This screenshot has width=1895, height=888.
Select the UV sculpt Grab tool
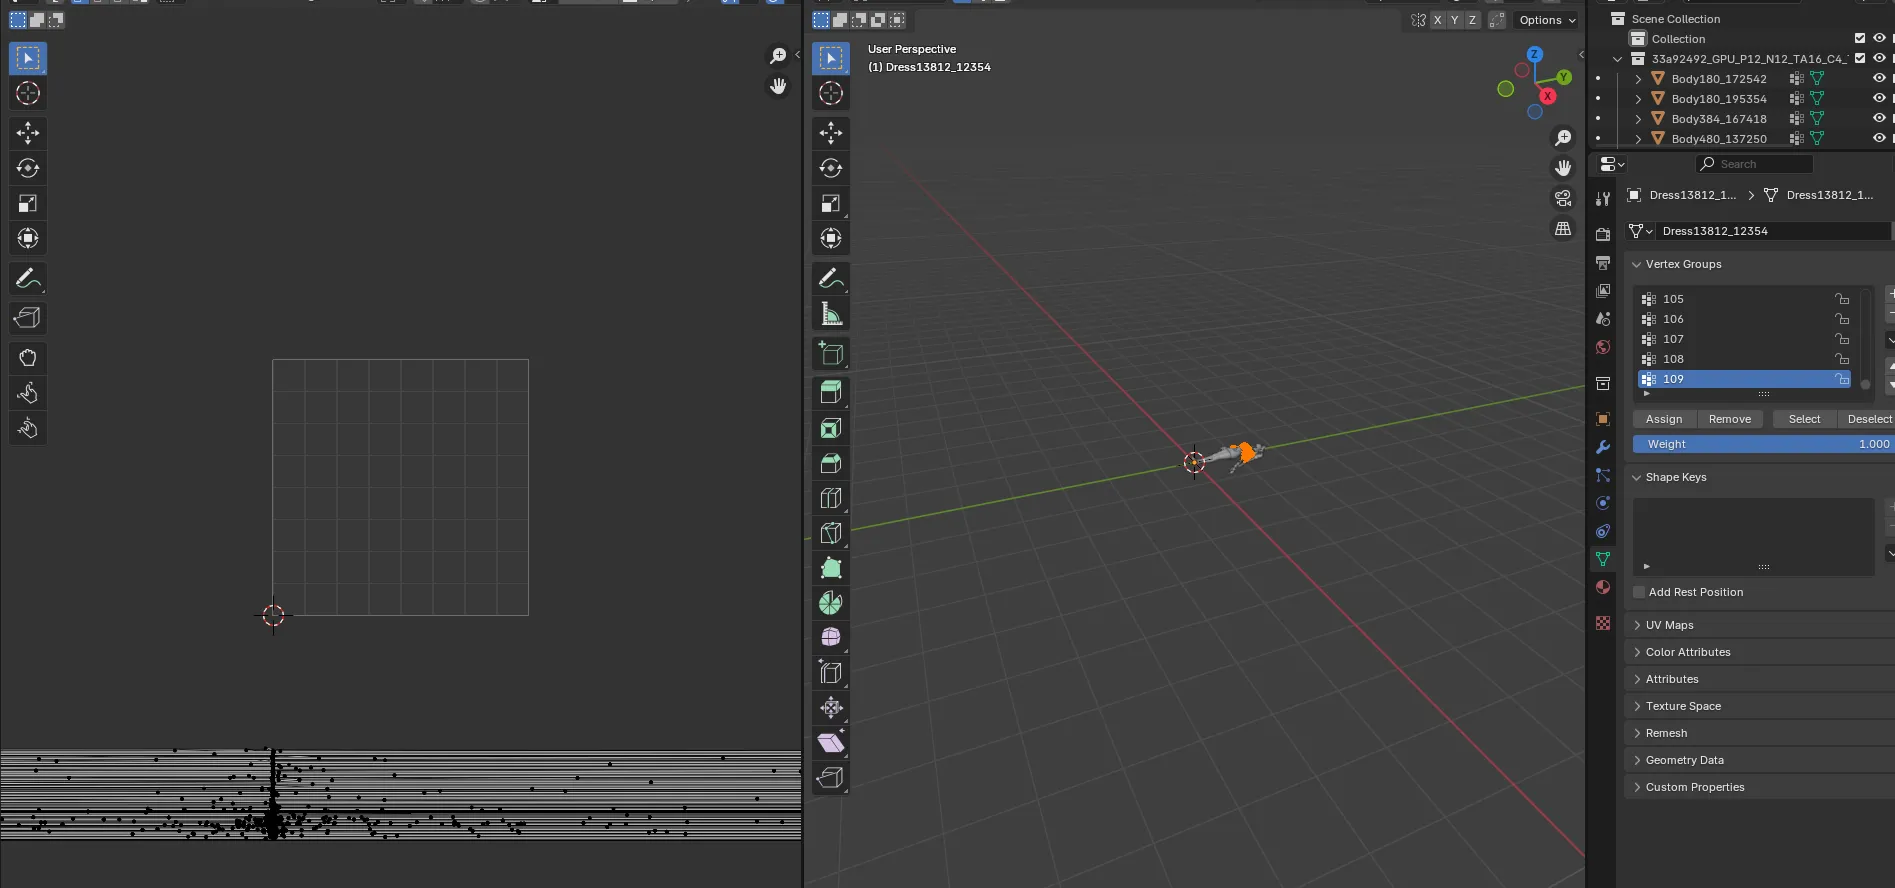point(28,358)
